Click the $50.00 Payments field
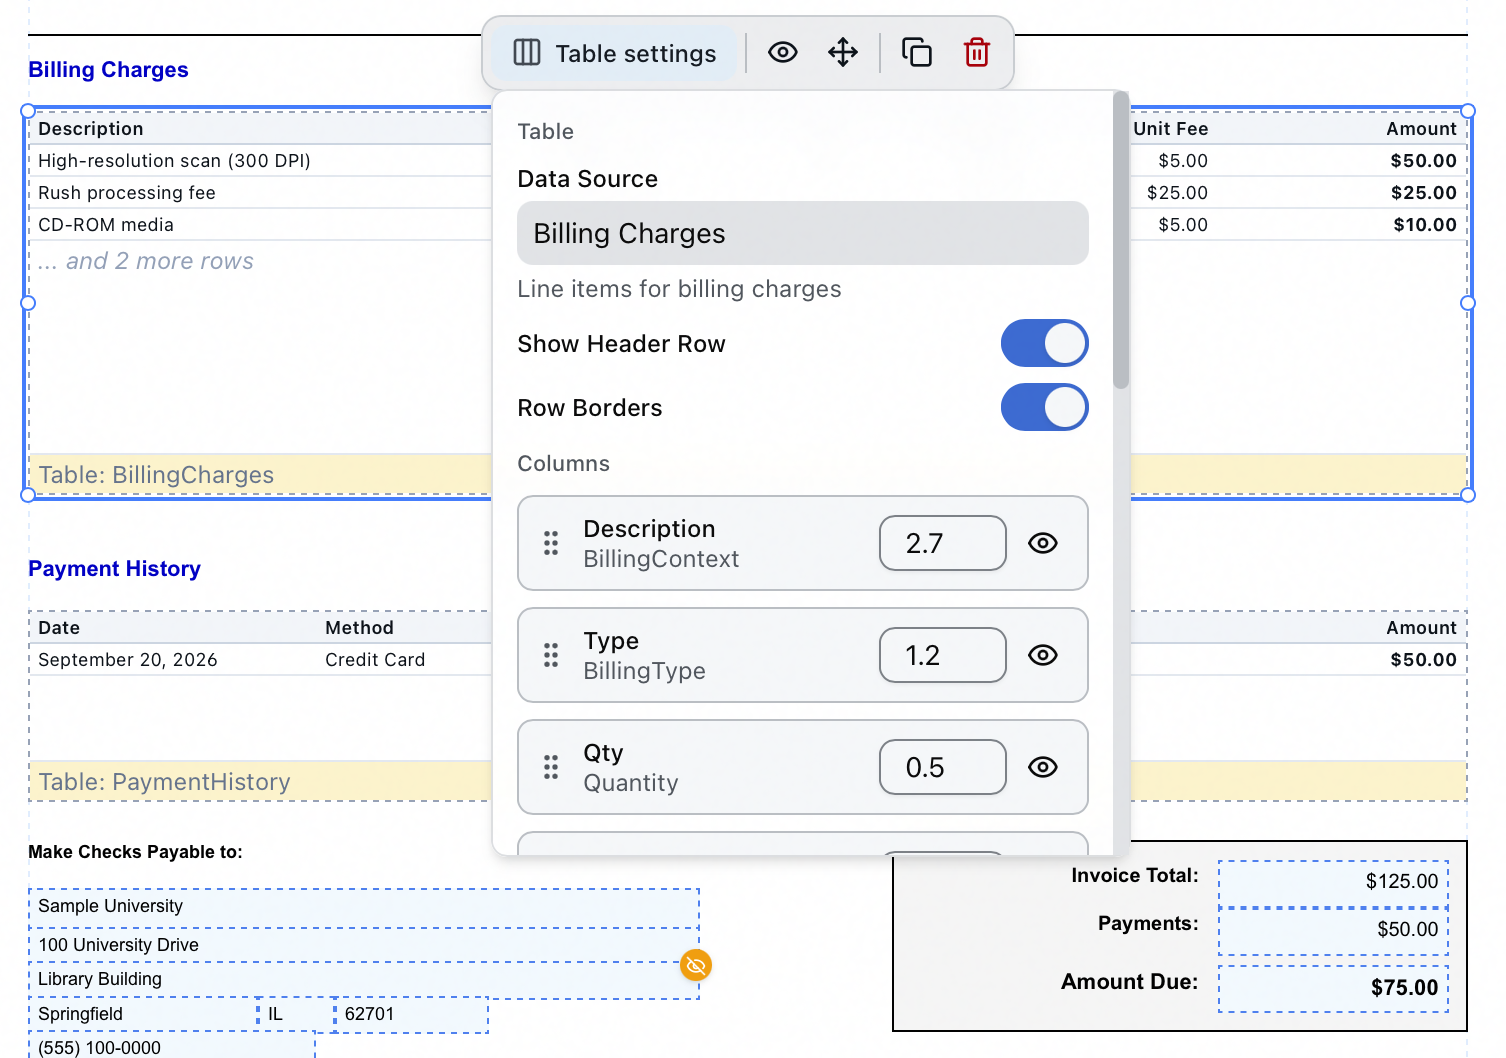The height and width of the screenshot is (1058, 1506). click(1333, 931)
